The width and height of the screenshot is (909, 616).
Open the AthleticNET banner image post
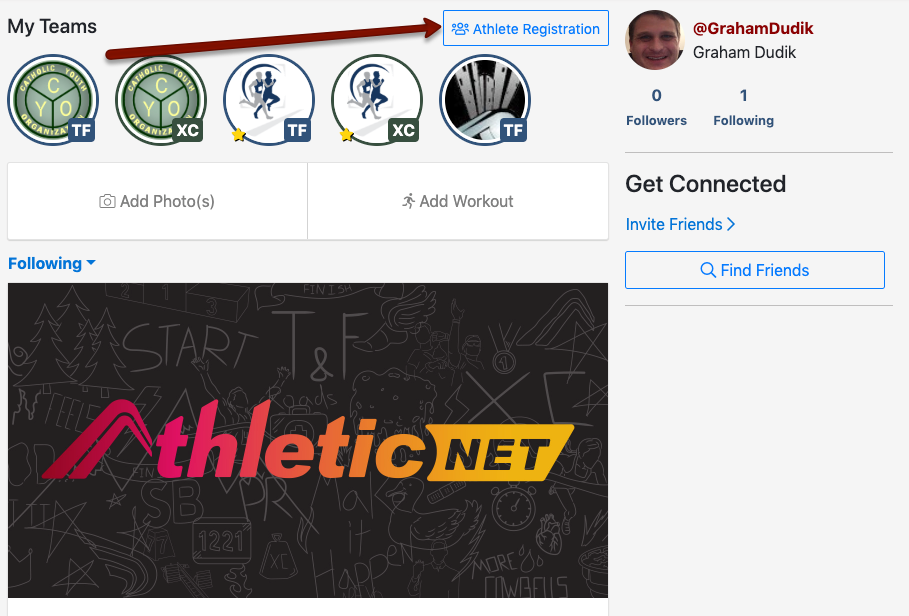pyautogui.click(x=308, y=440)
